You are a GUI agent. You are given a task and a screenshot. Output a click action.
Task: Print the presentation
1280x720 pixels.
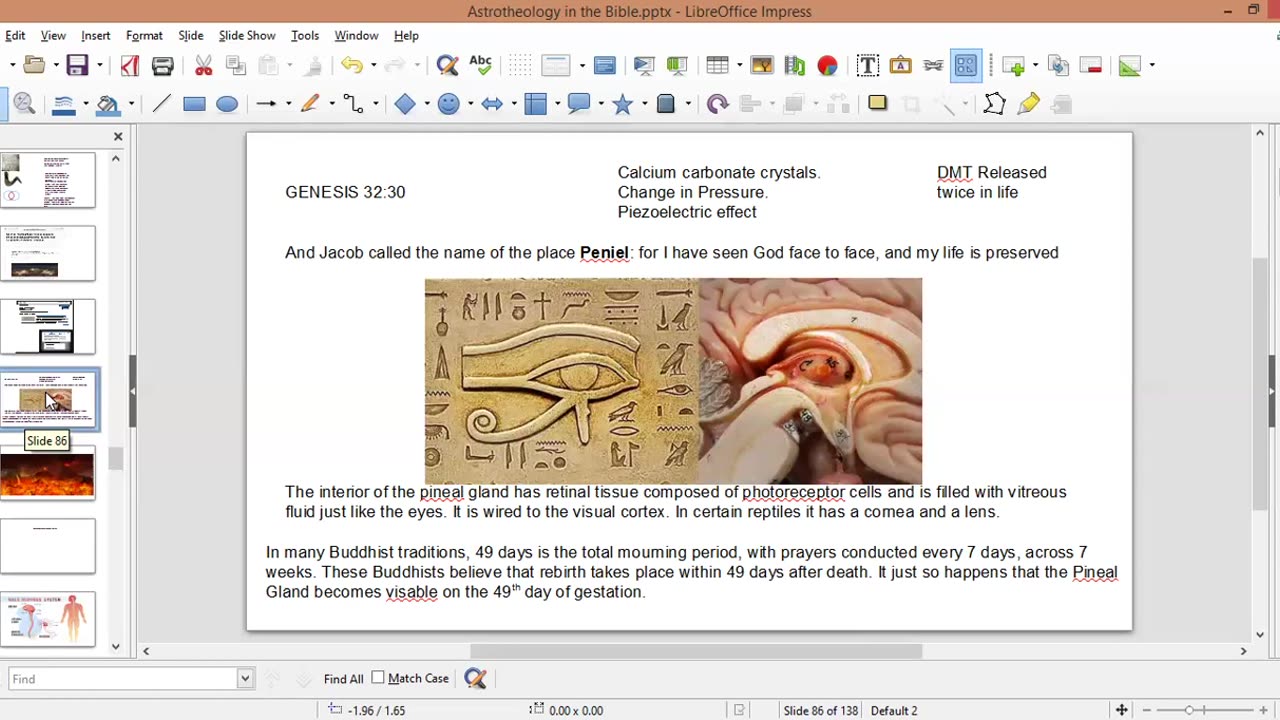(163, 66)
